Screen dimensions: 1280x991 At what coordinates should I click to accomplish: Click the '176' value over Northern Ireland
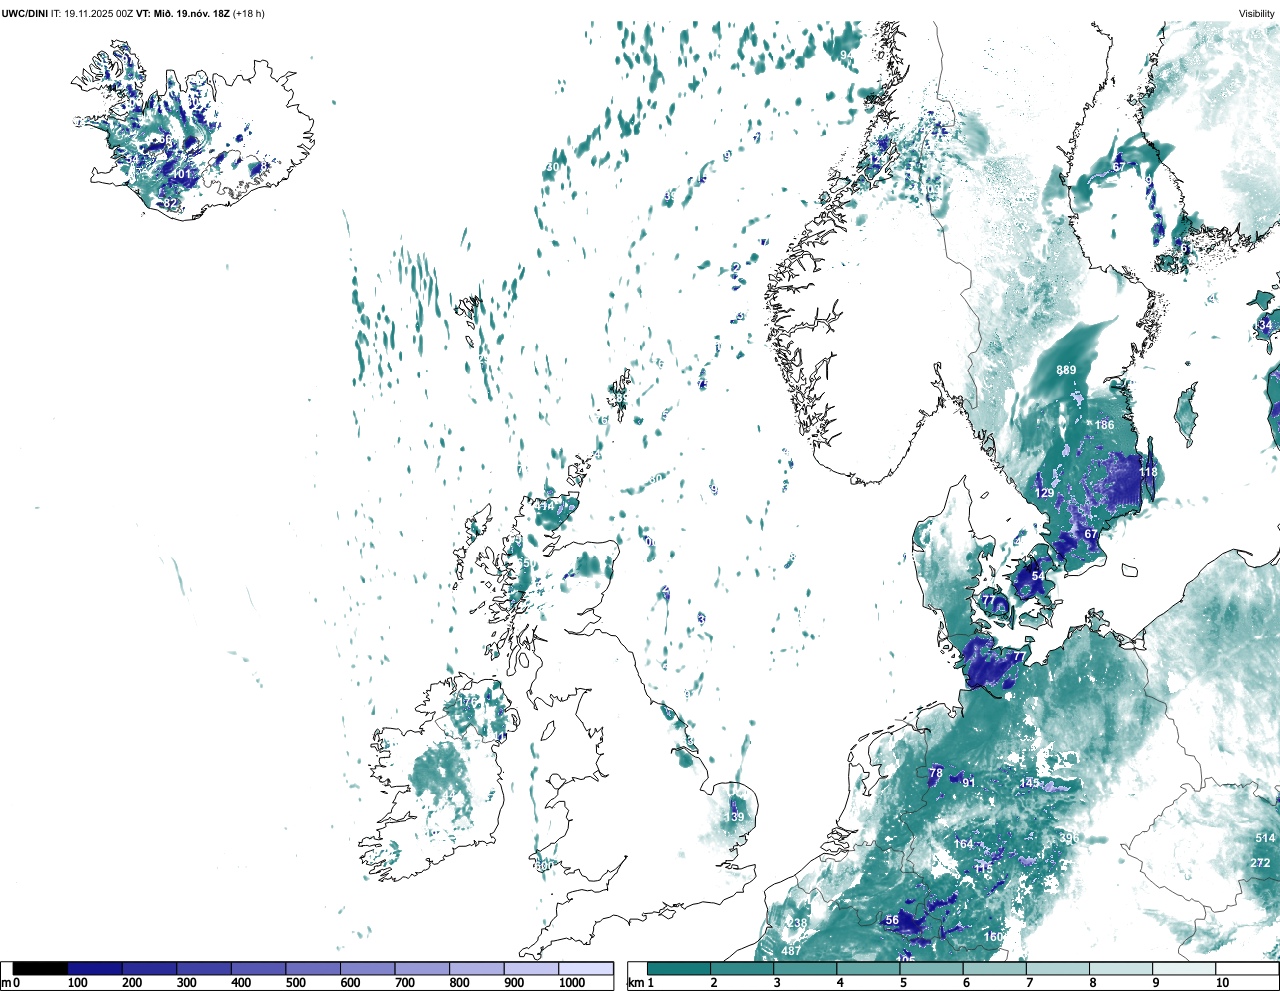pyautogui.click(x=467, y=702)
